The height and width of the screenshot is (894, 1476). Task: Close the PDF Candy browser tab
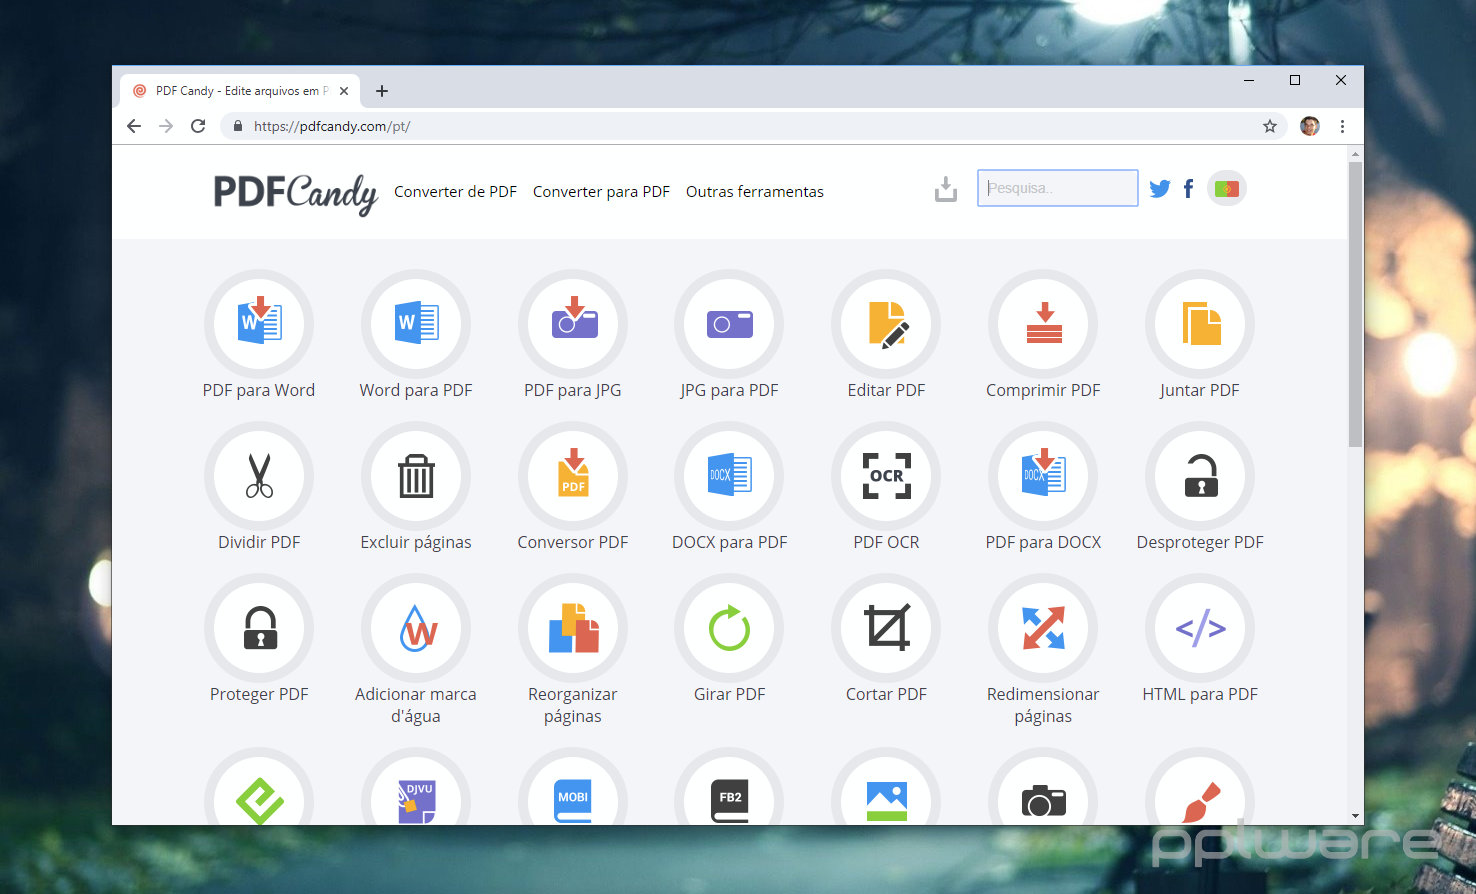click(x=344, y=91)
